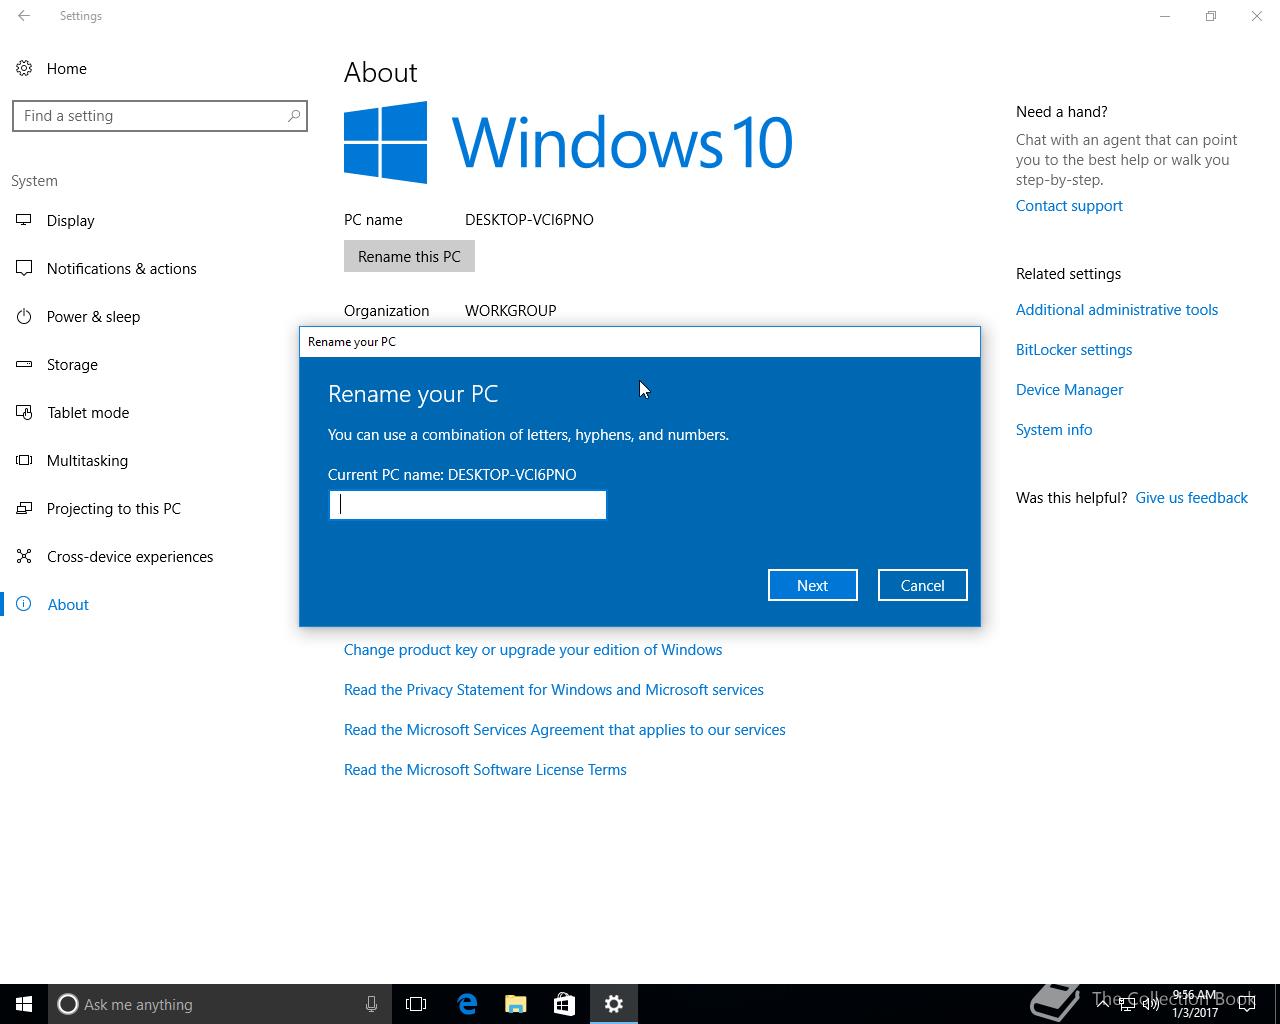Image resolution: width=1280 pixels, height=1024 pixels.
Task: Click the Ask me anything search box
Action: [220, 1004]
